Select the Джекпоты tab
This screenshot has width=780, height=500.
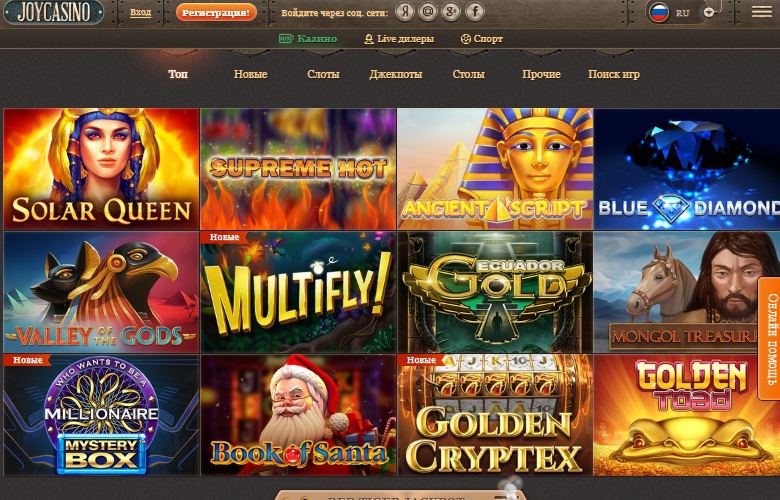click(x=396, y=74)
